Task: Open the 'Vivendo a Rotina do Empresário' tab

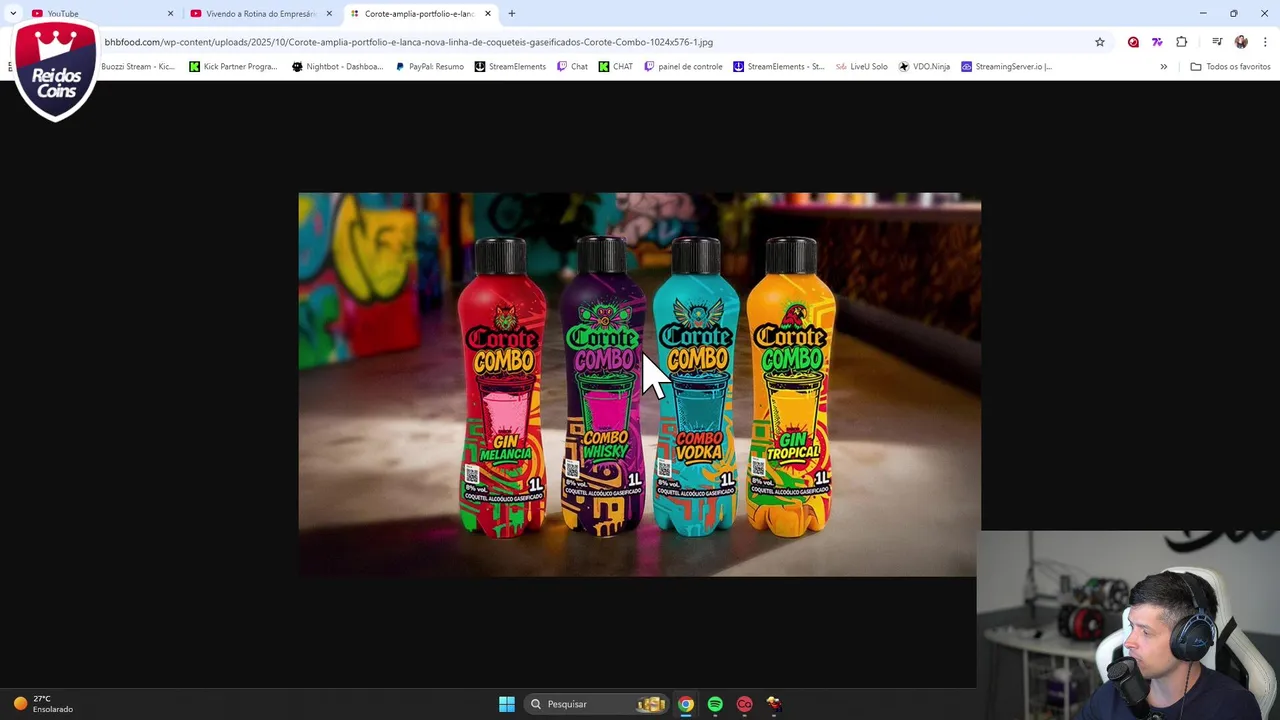Action: click(x=260, y=13)
